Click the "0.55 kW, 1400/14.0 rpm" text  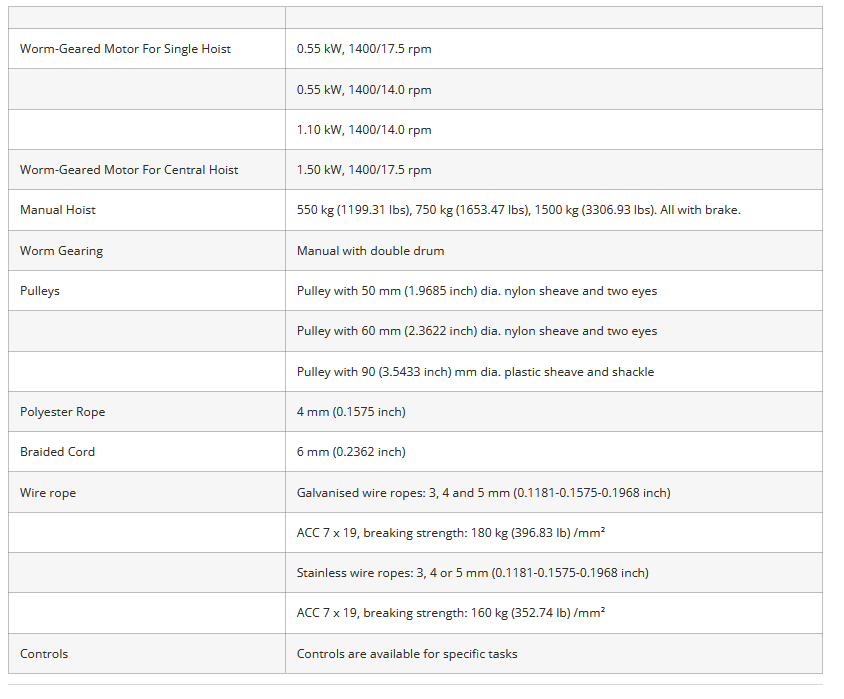(364, 90)
